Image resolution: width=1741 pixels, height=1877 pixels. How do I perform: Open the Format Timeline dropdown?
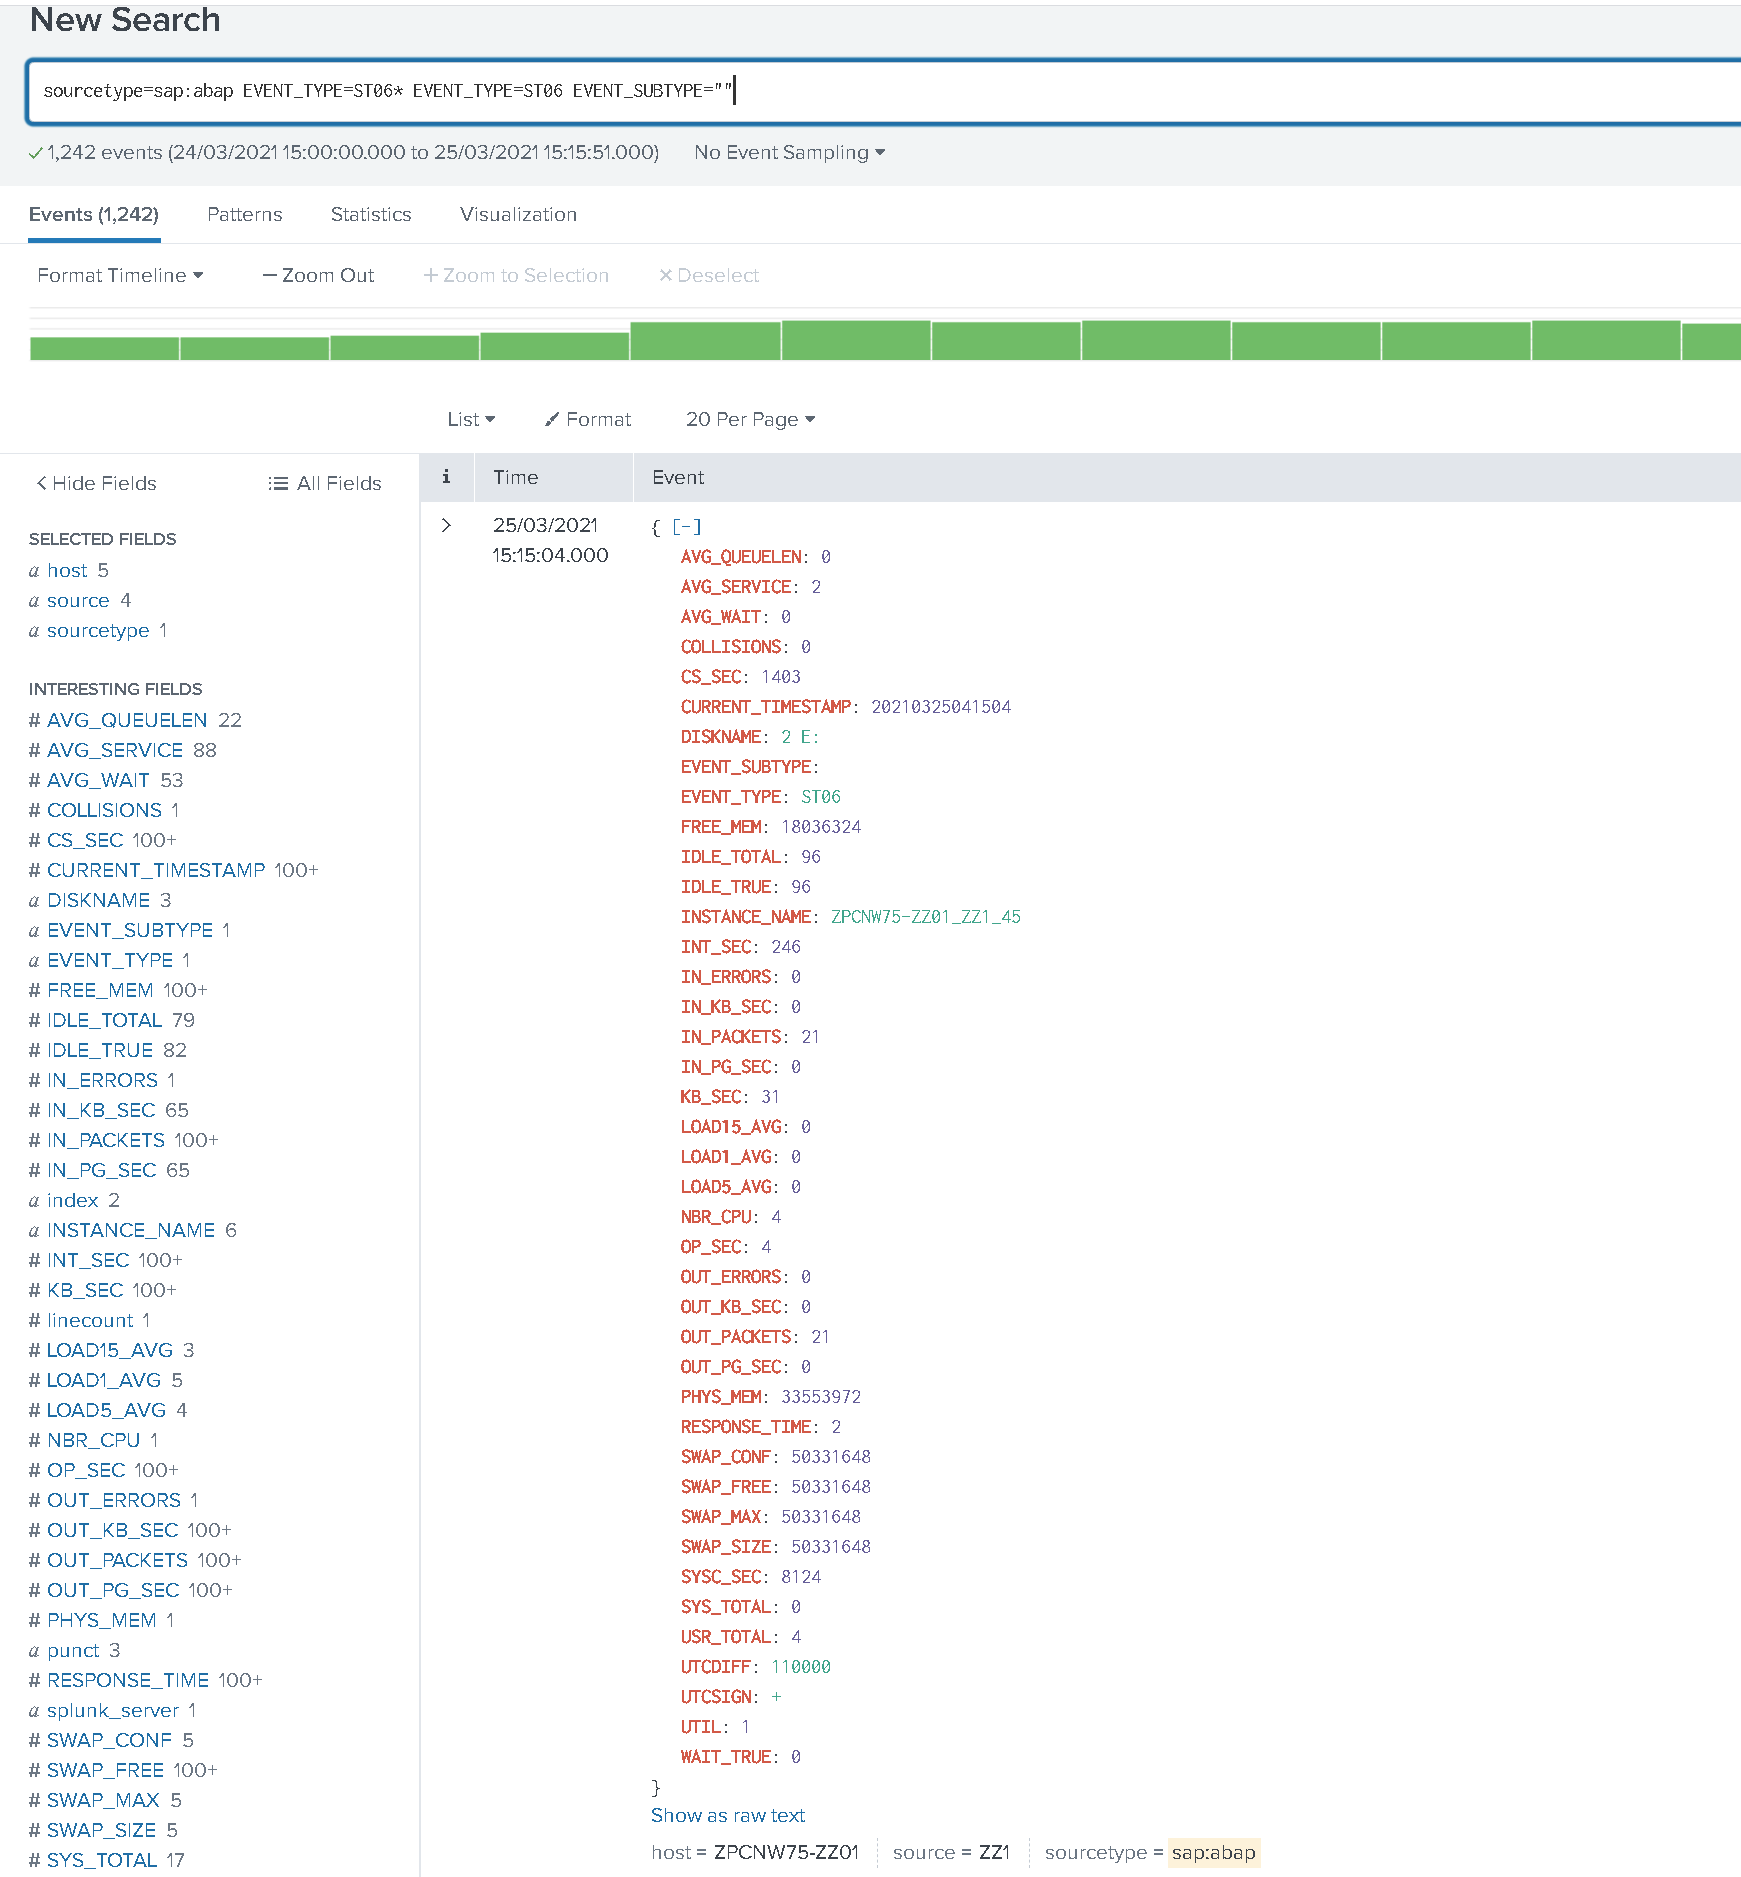pyautogui.click(x=120, y=275)
